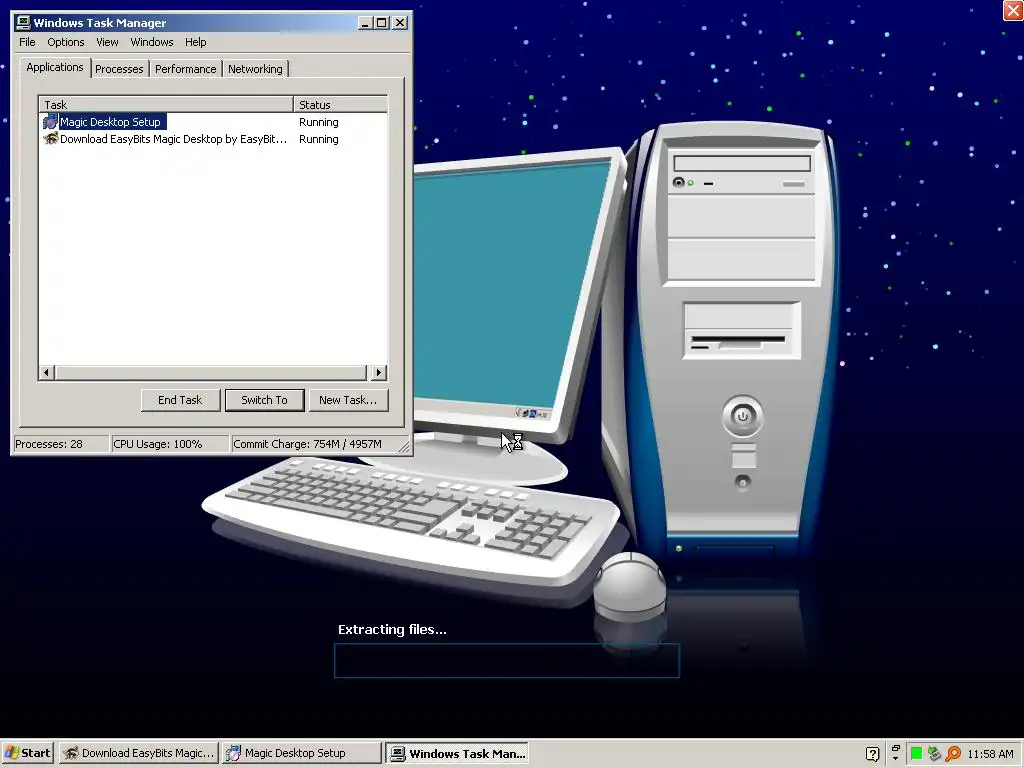Sort by the Task column header
Viewport: 1024px width, 768px height.
[166, 104]
